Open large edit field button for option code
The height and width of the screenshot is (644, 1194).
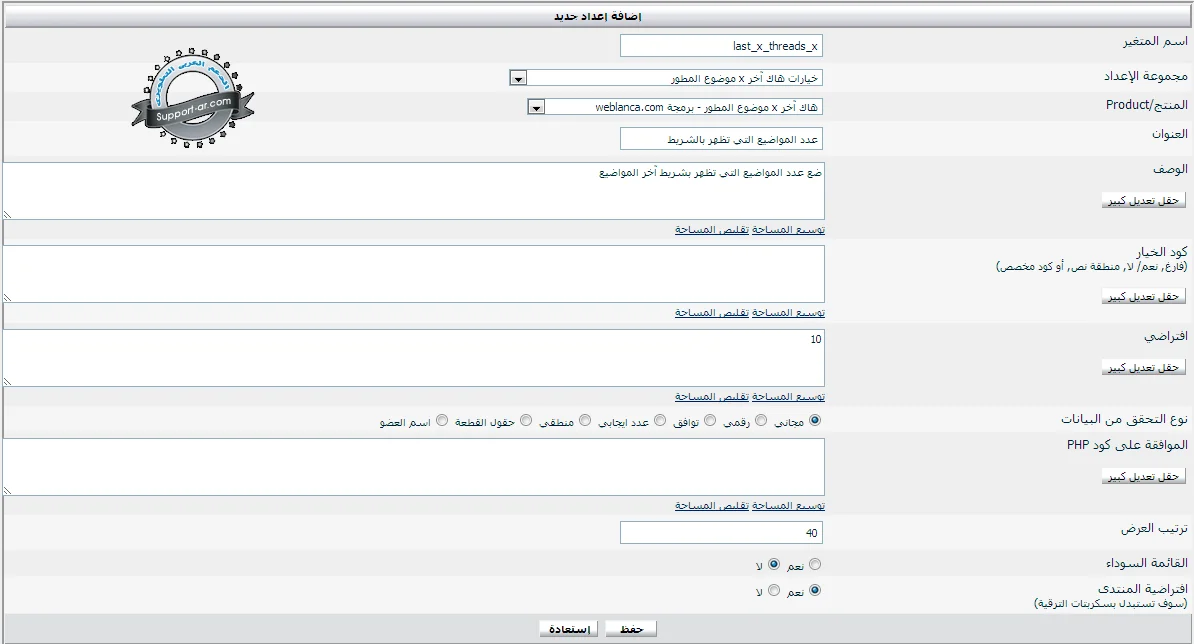click(x=1143, y=297)
